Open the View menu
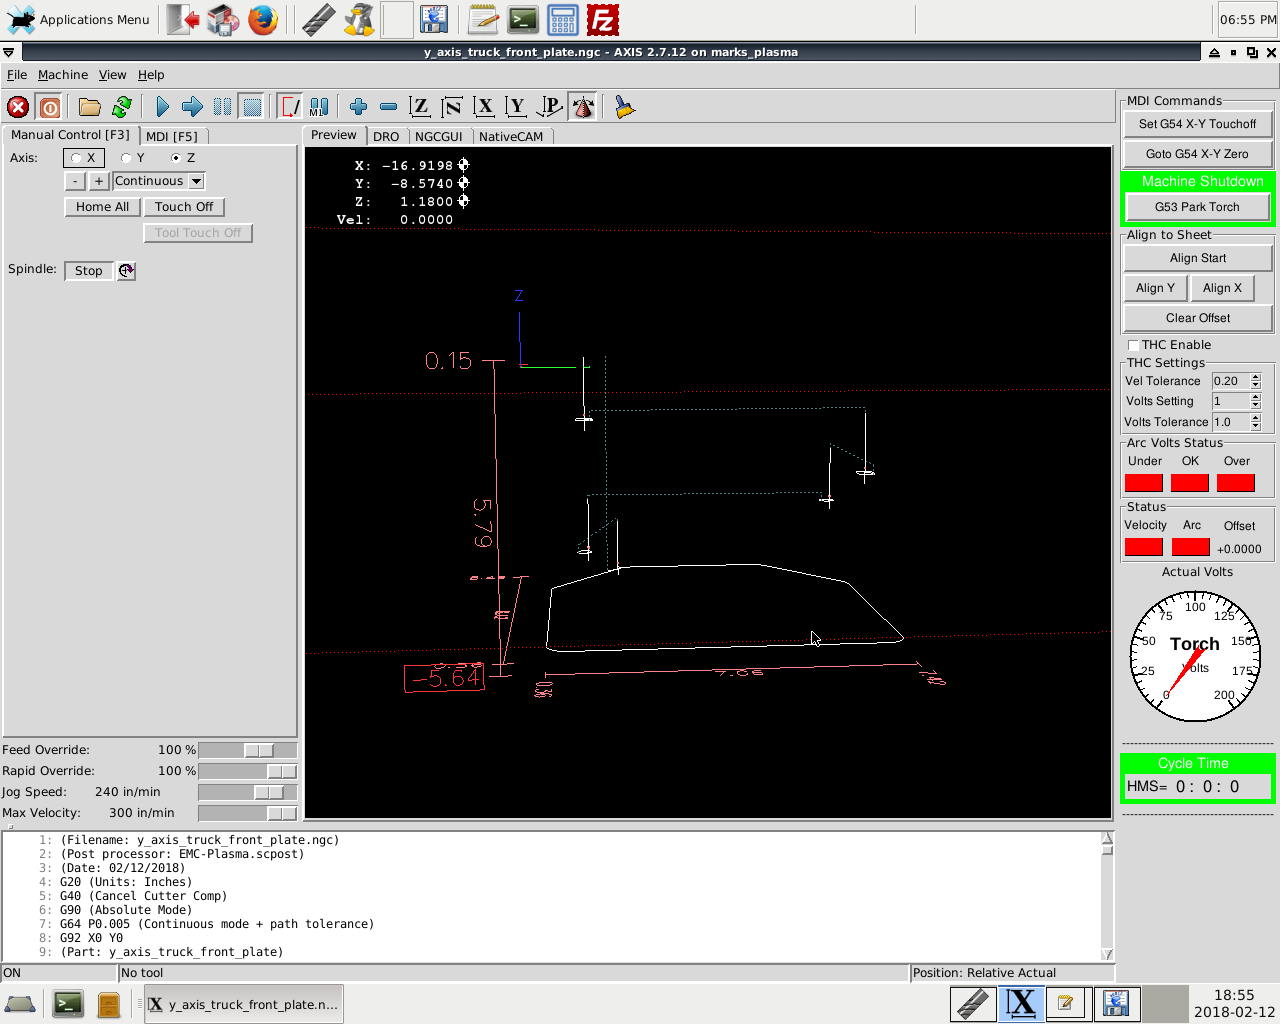1280x1024 pixels. (112, 75)
